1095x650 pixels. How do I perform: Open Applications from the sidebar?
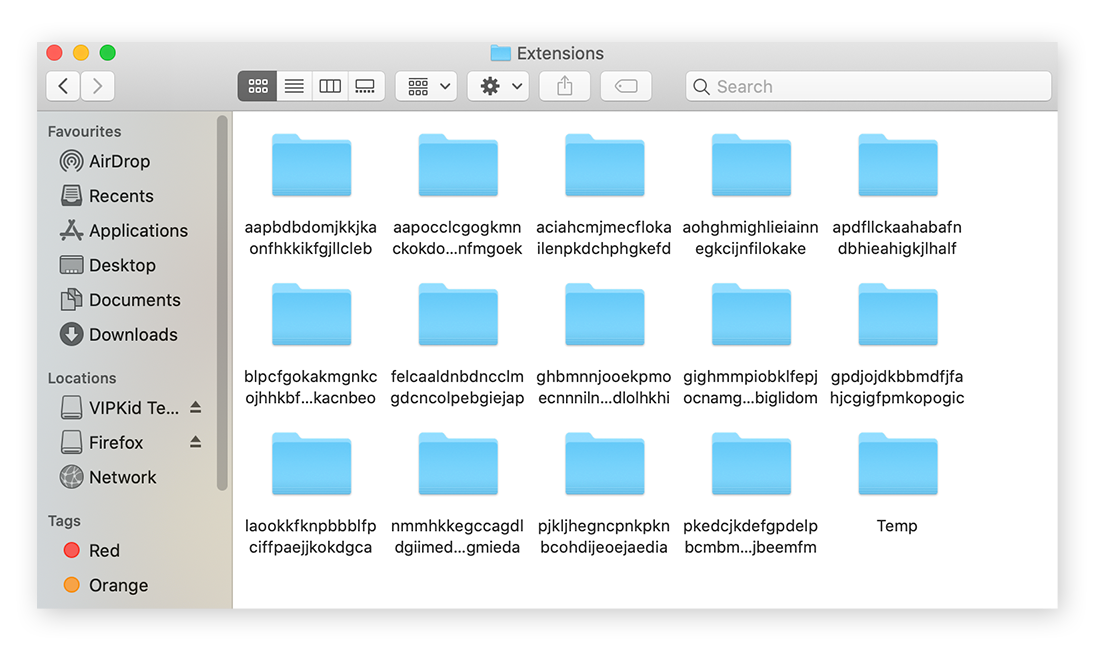(134, 230)
